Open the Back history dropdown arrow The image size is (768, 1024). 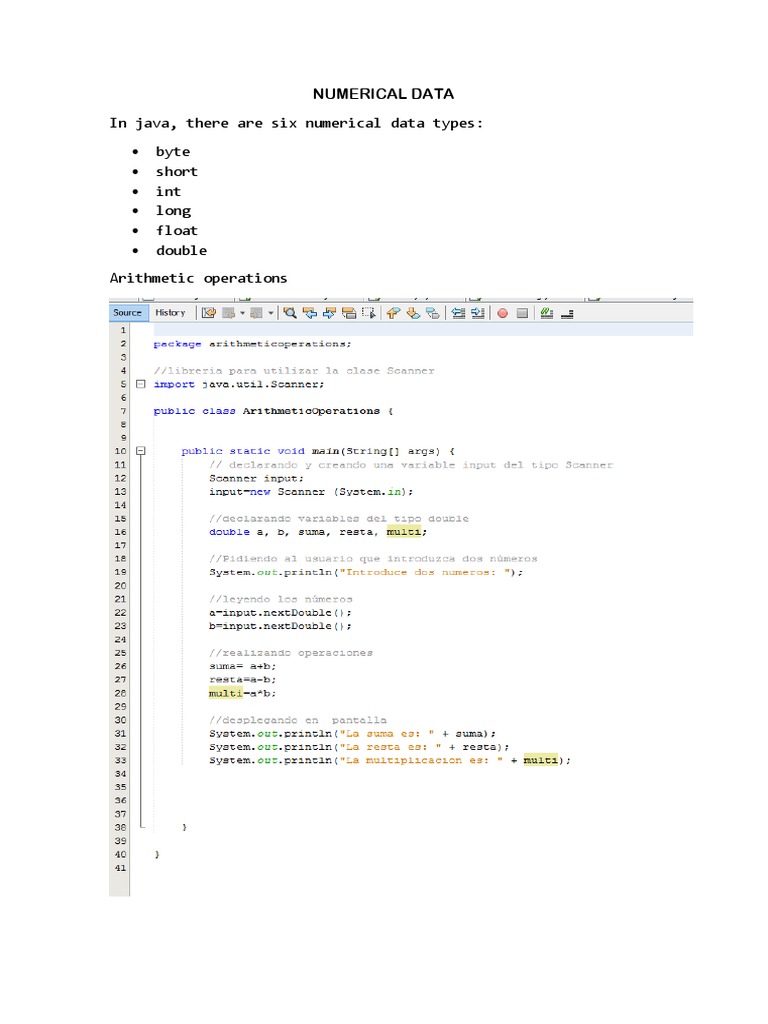coord(242,313)
